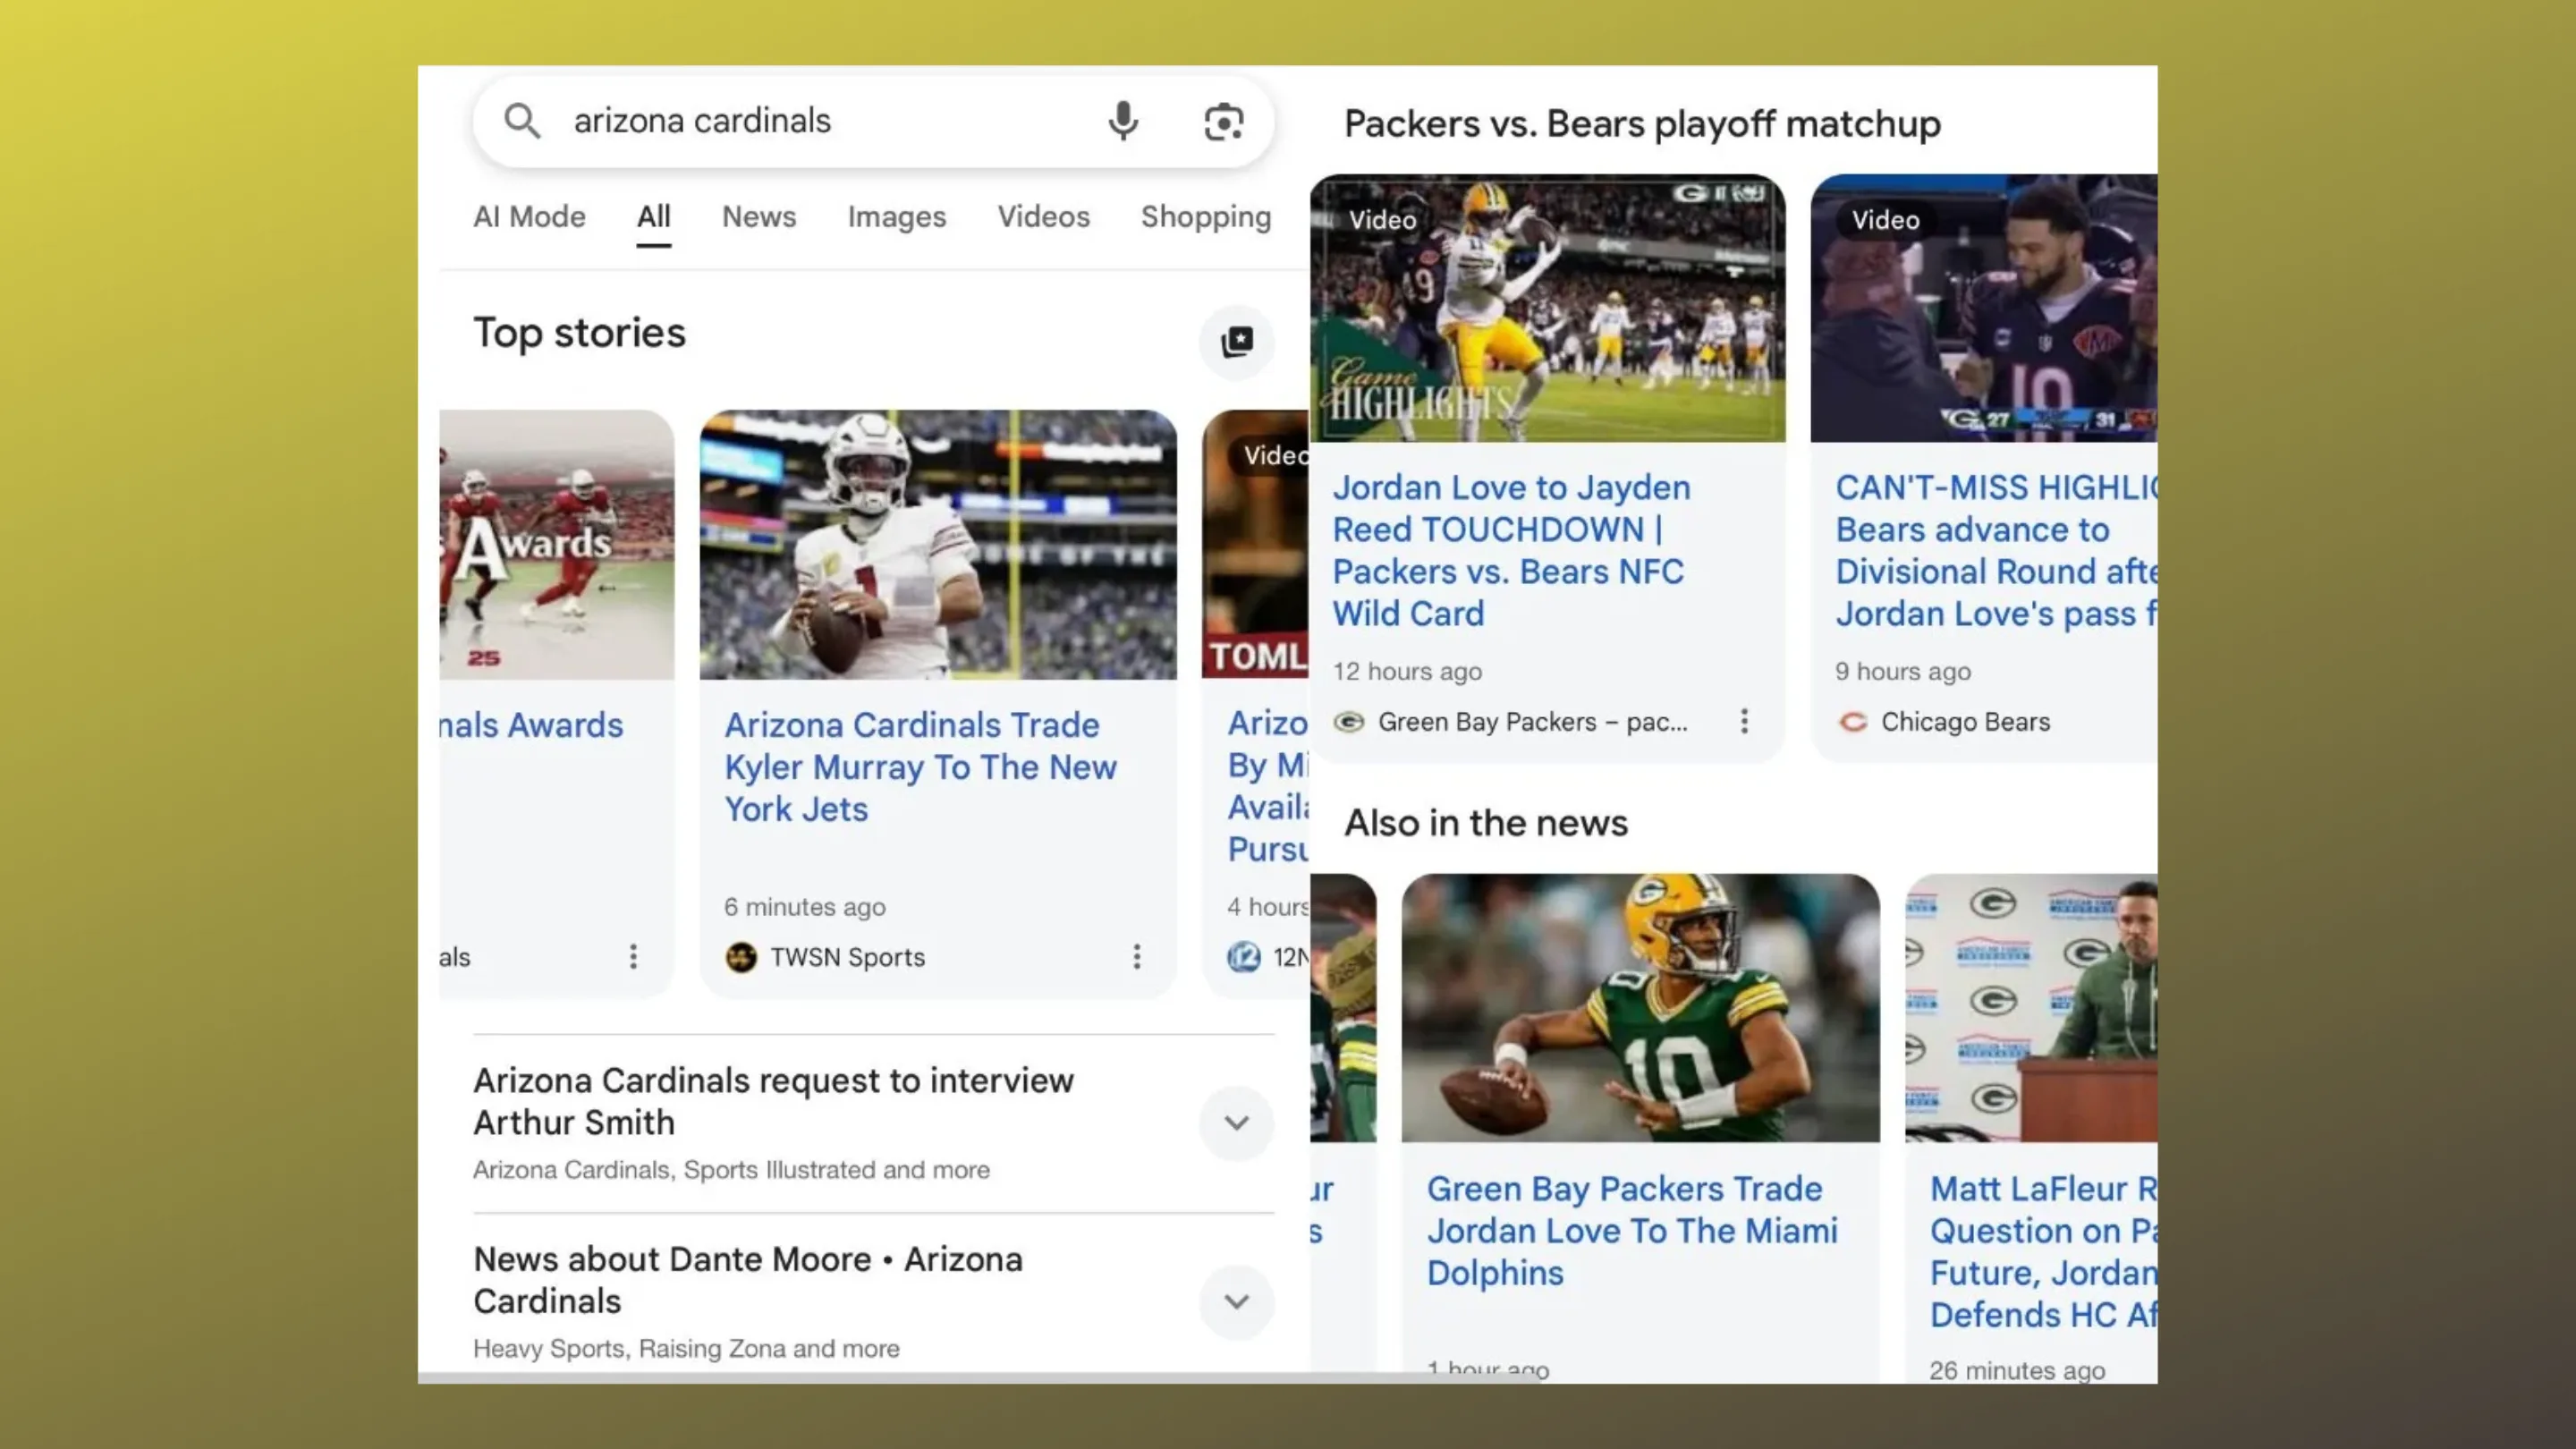This screenshot has height=1449, width=2576.
Task: Switch to the Images tab
Action: [x=896, y=217]
